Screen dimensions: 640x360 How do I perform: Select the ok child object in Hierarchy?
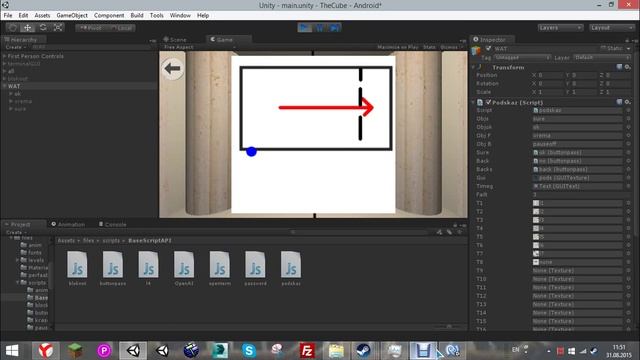tap(18, 93)
